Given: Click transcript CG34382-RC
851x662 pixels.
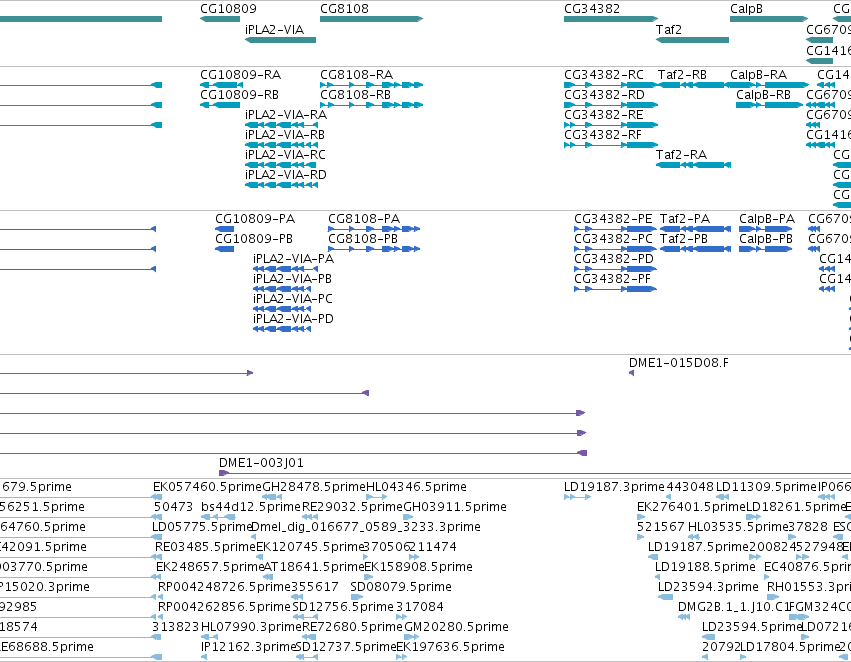Looking at the screenshot, I should pos(604,74).
